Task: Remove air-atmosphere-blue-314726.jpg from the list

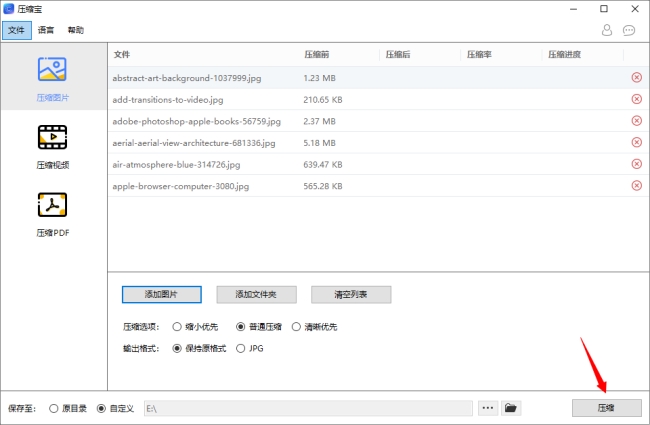Action: point(637,164)
